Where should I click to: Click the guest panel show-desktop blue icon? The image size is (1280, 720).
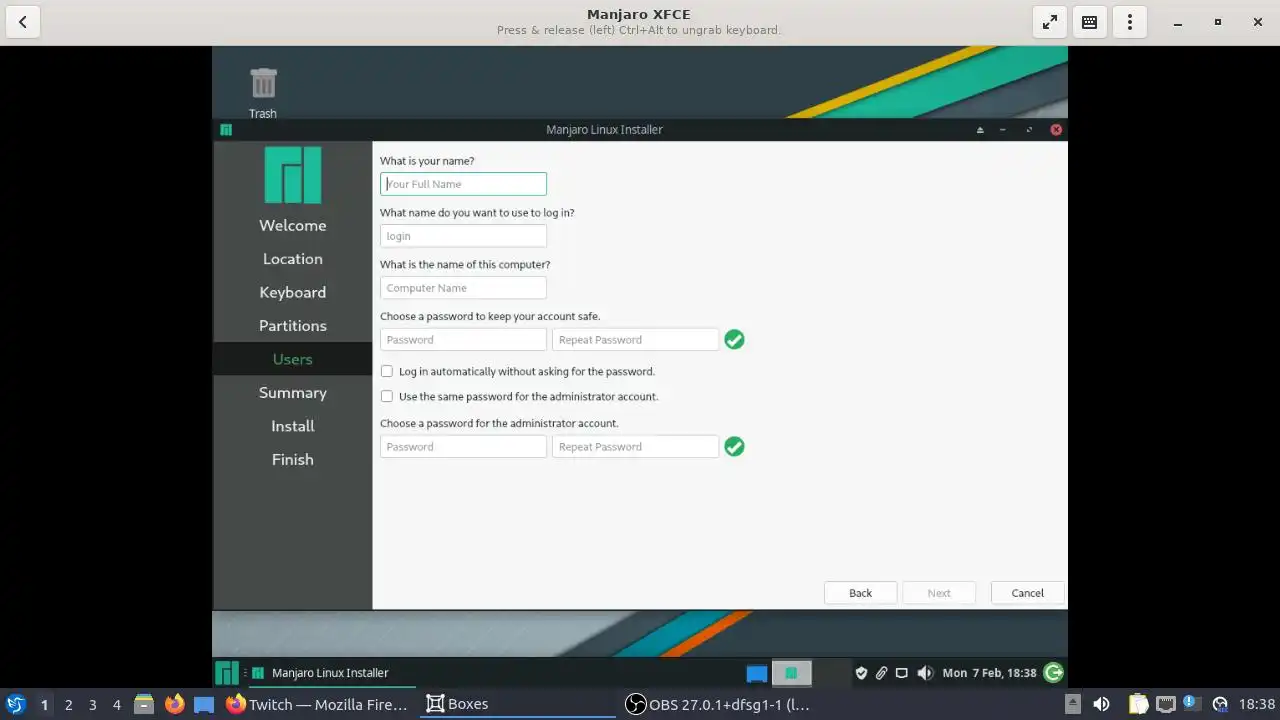tap(757, 673)
